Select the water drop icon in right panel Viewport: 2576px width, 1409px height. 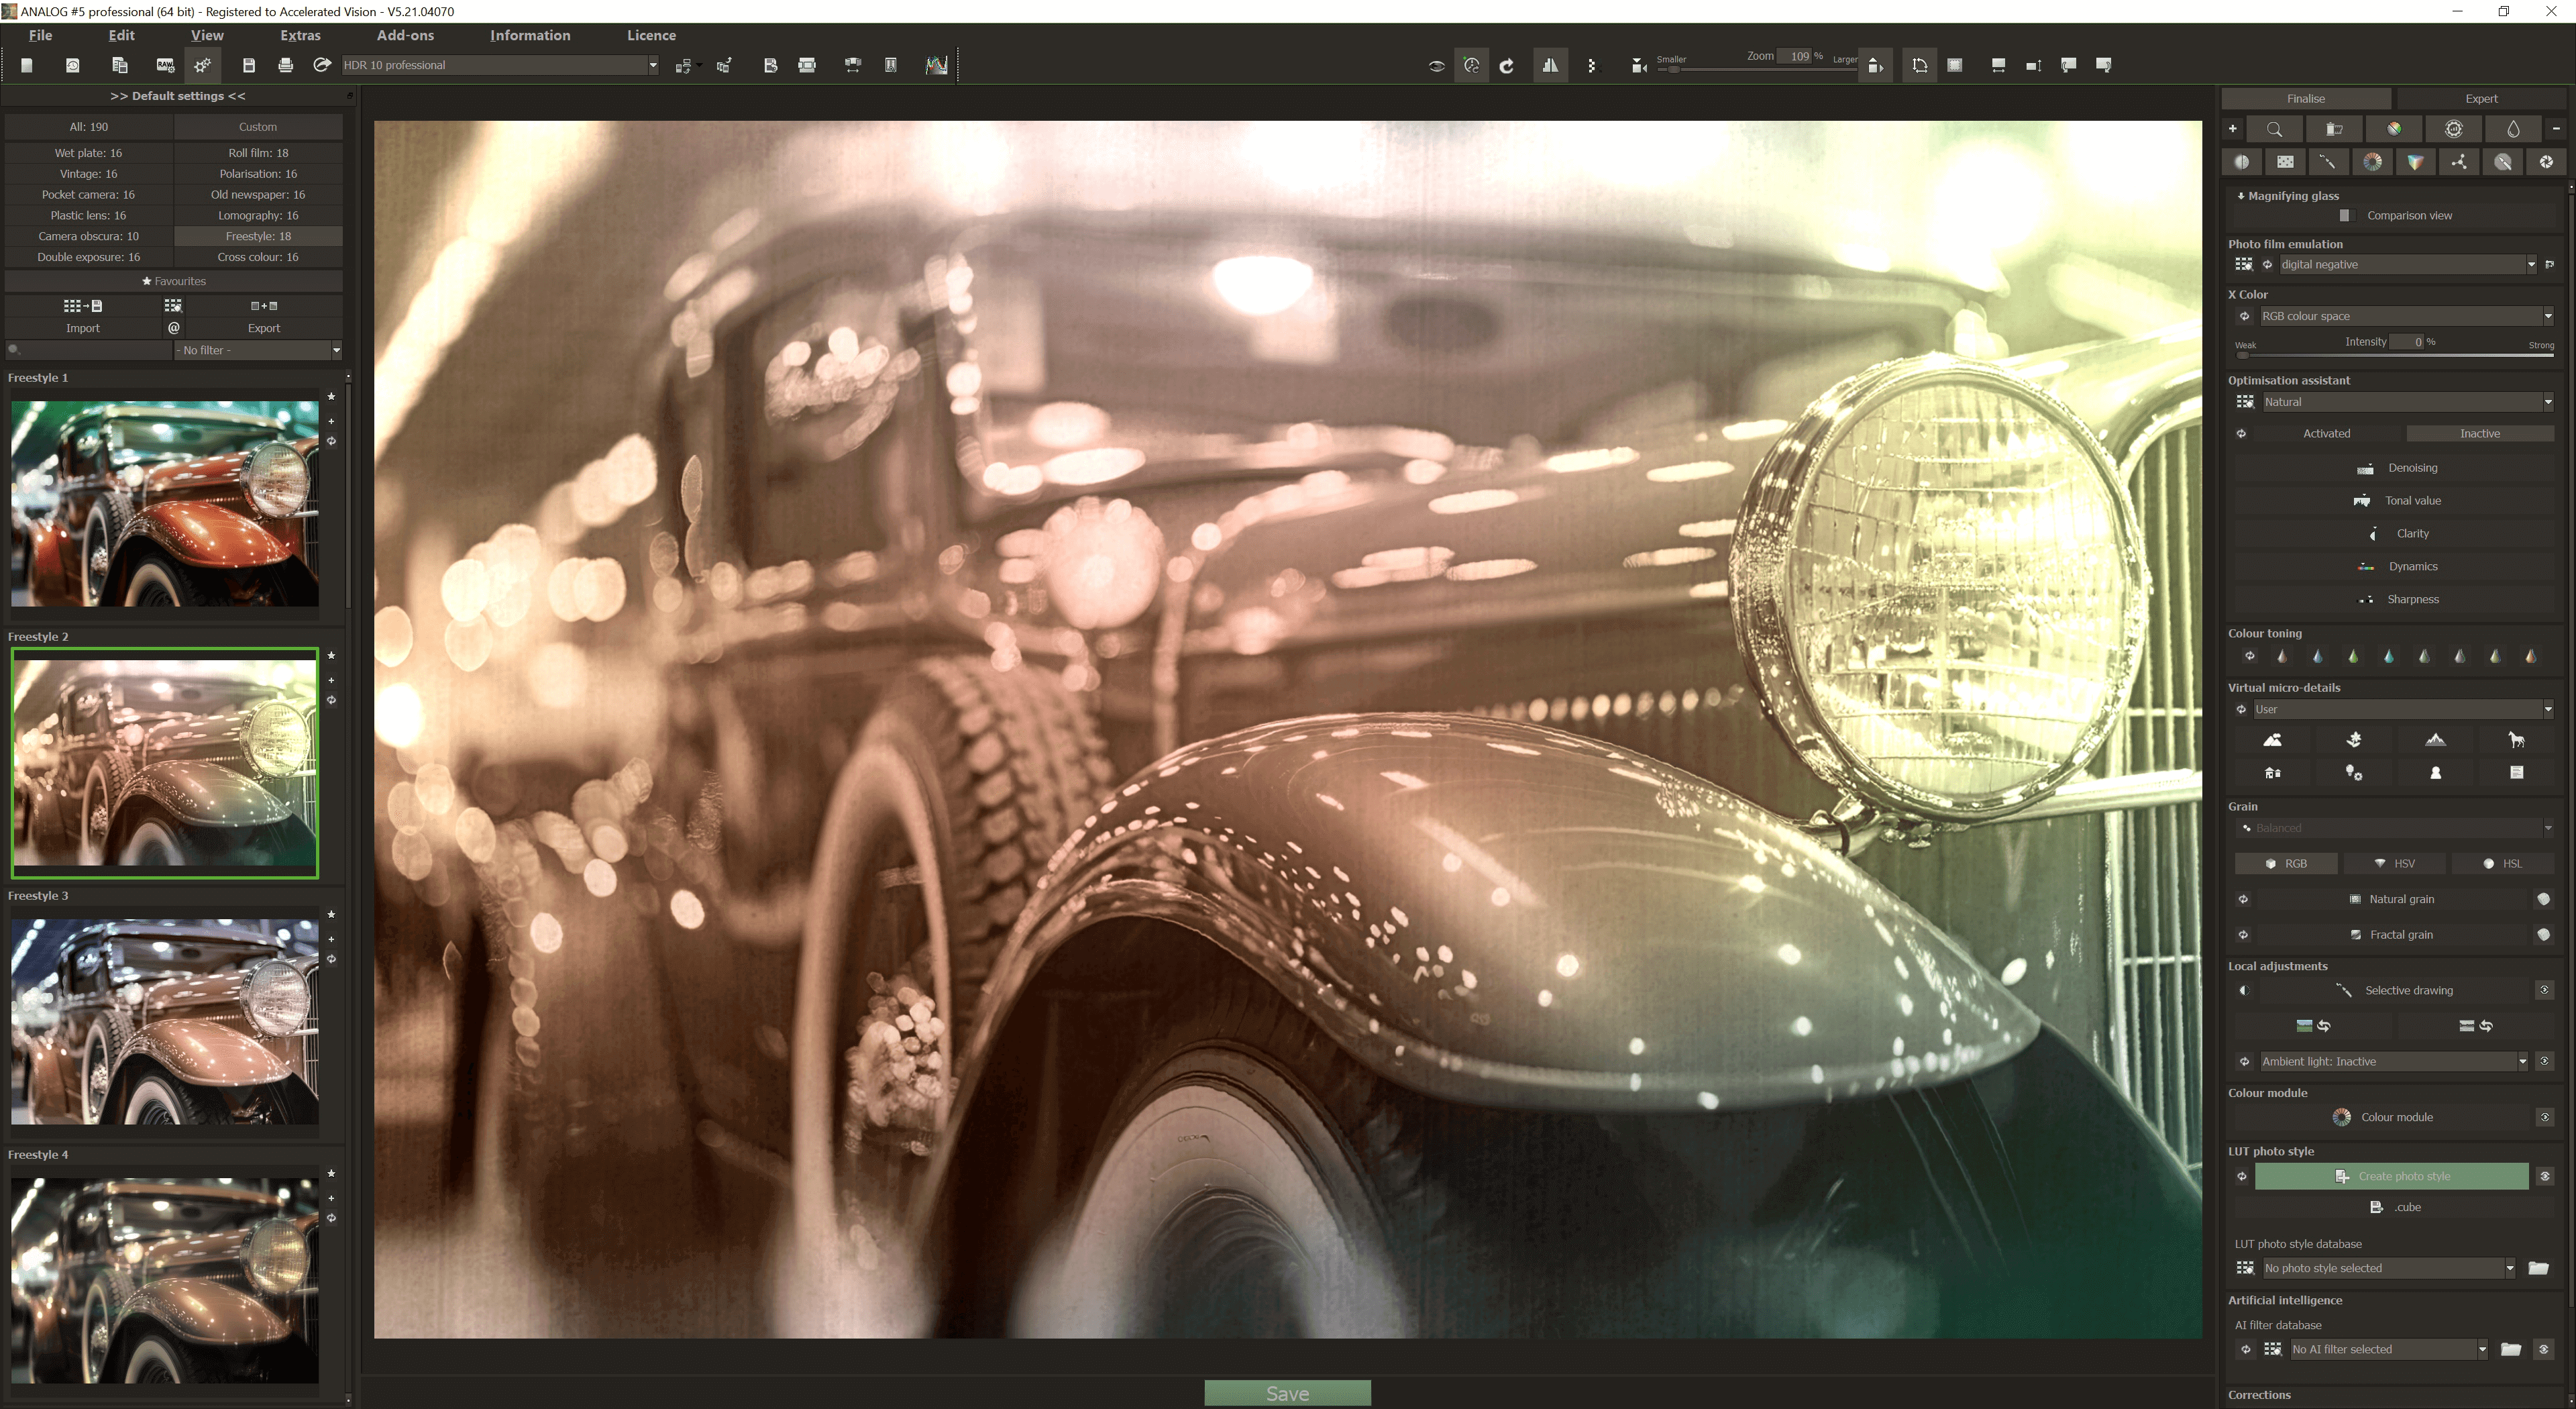[2513, 129]
